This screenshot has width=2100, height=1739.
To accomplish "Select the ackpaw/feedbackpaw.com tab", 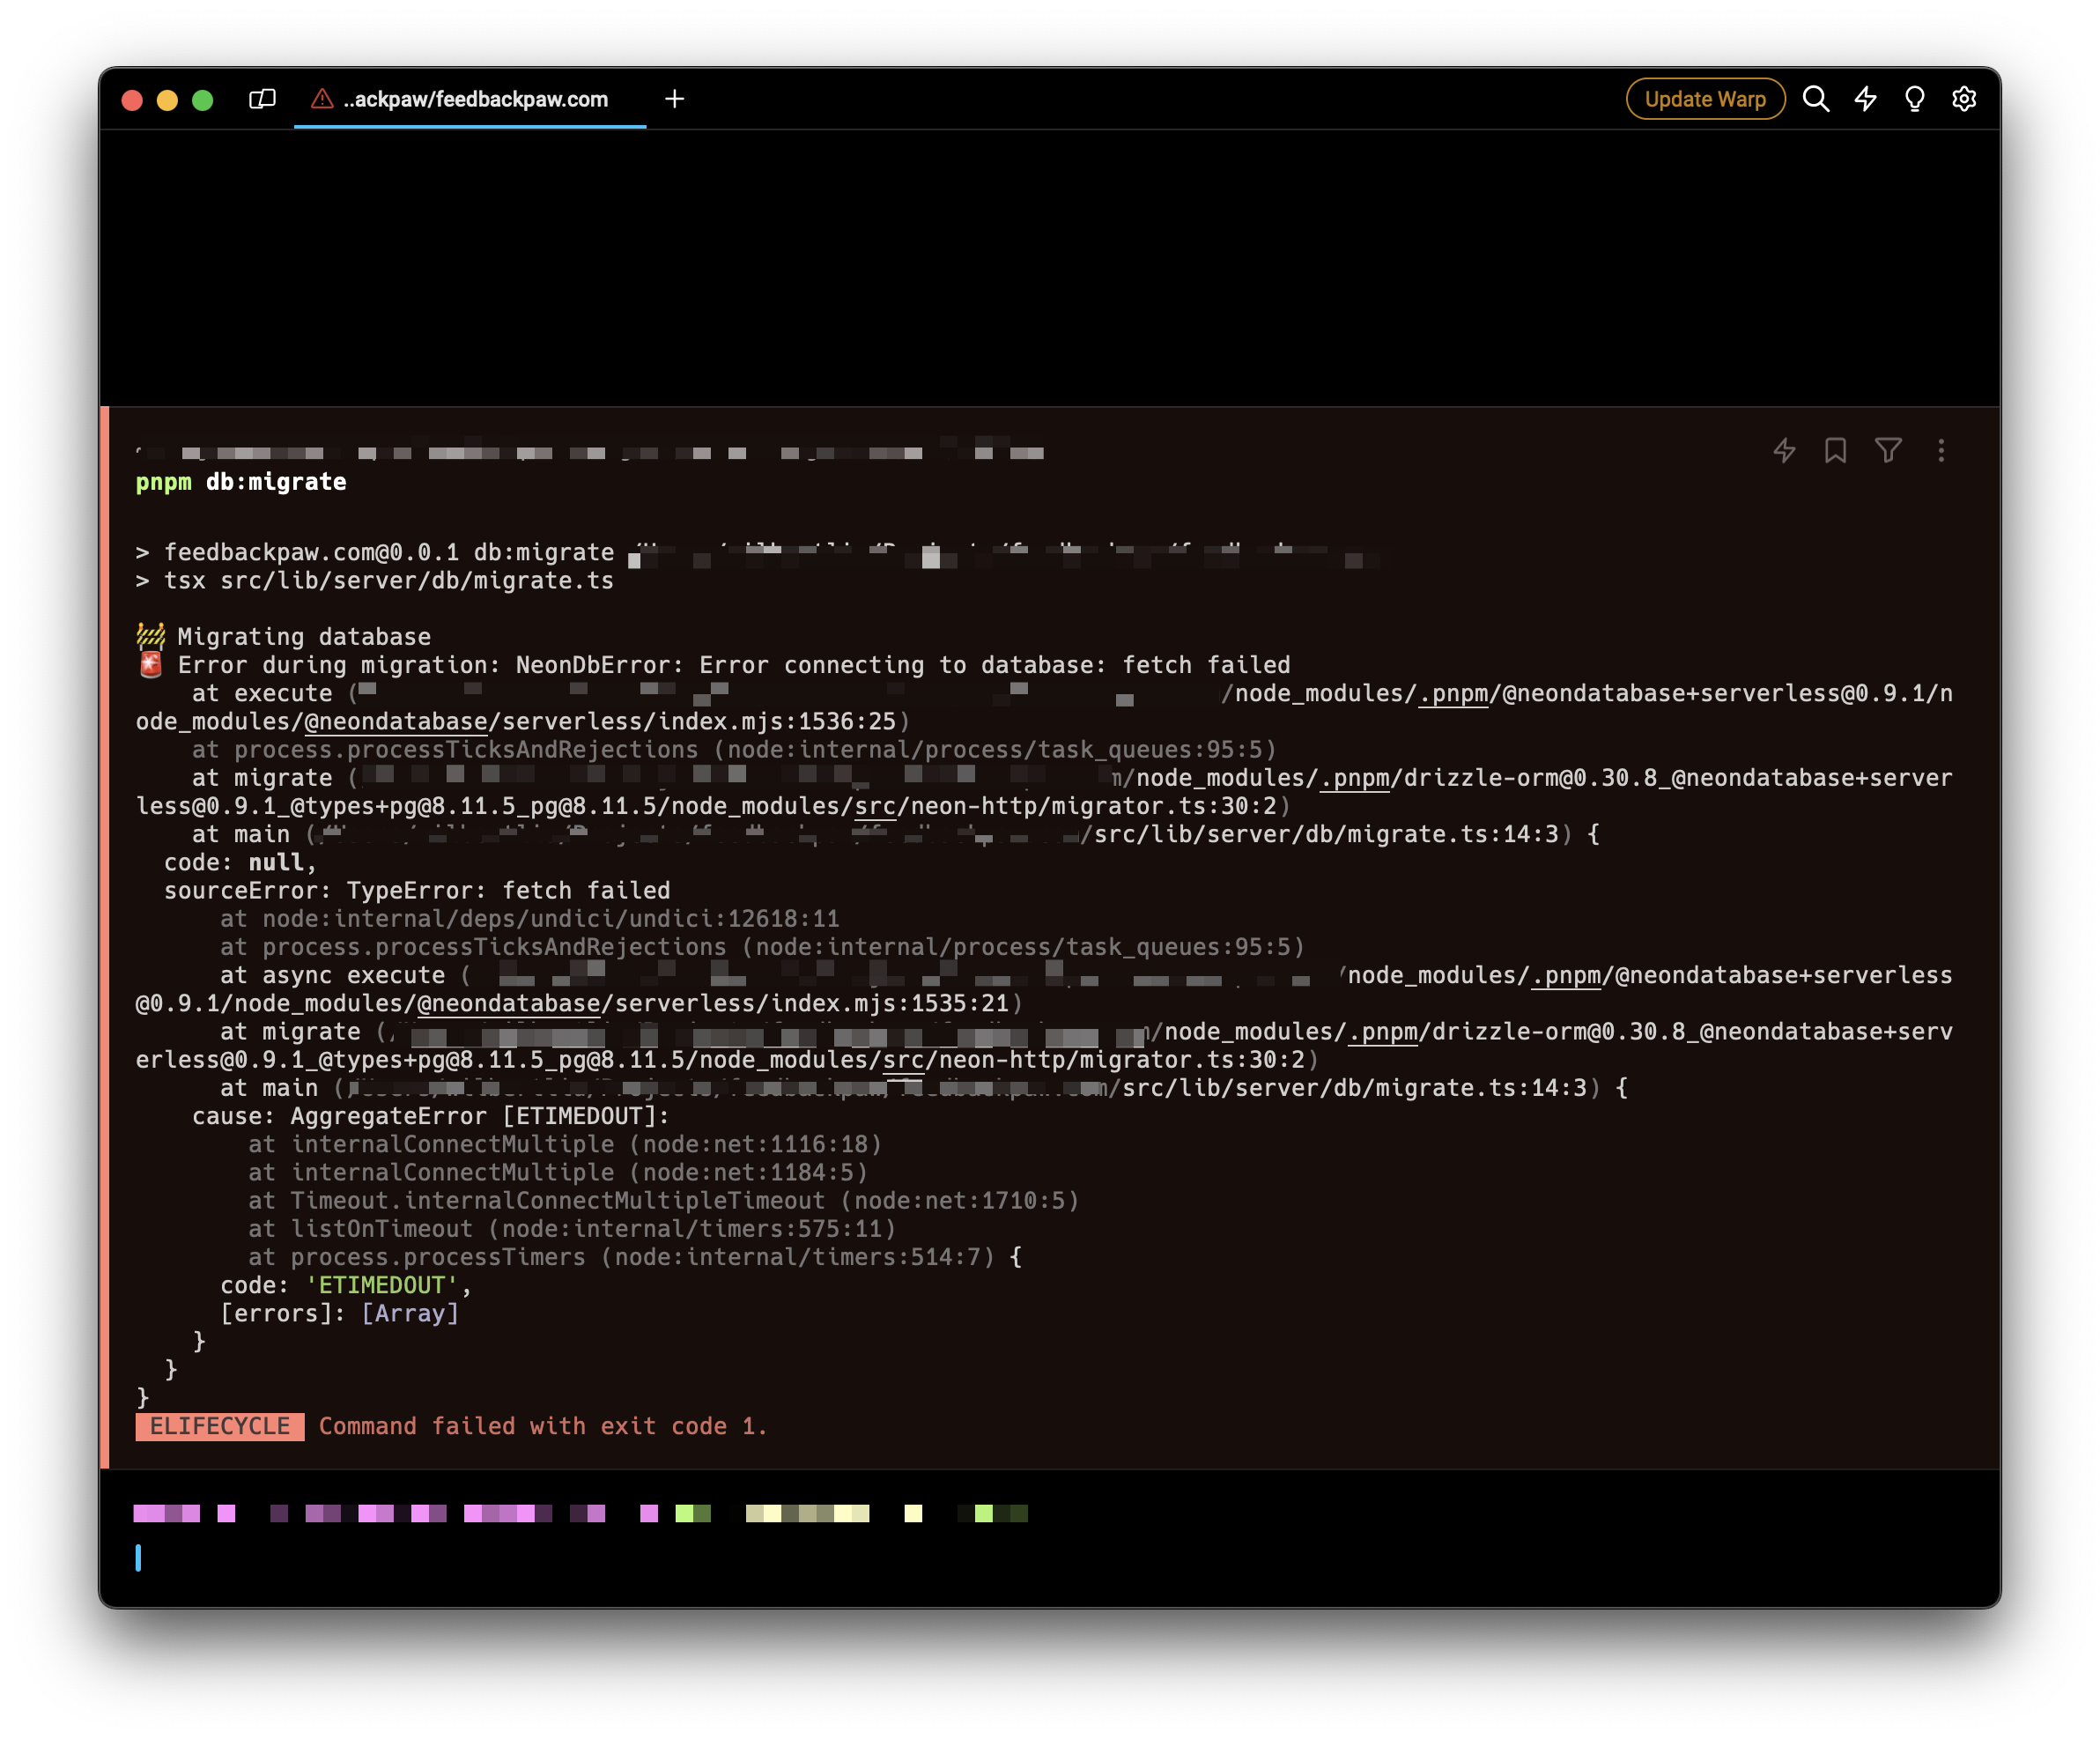I will pyautogui.click(x=475, y=99).
